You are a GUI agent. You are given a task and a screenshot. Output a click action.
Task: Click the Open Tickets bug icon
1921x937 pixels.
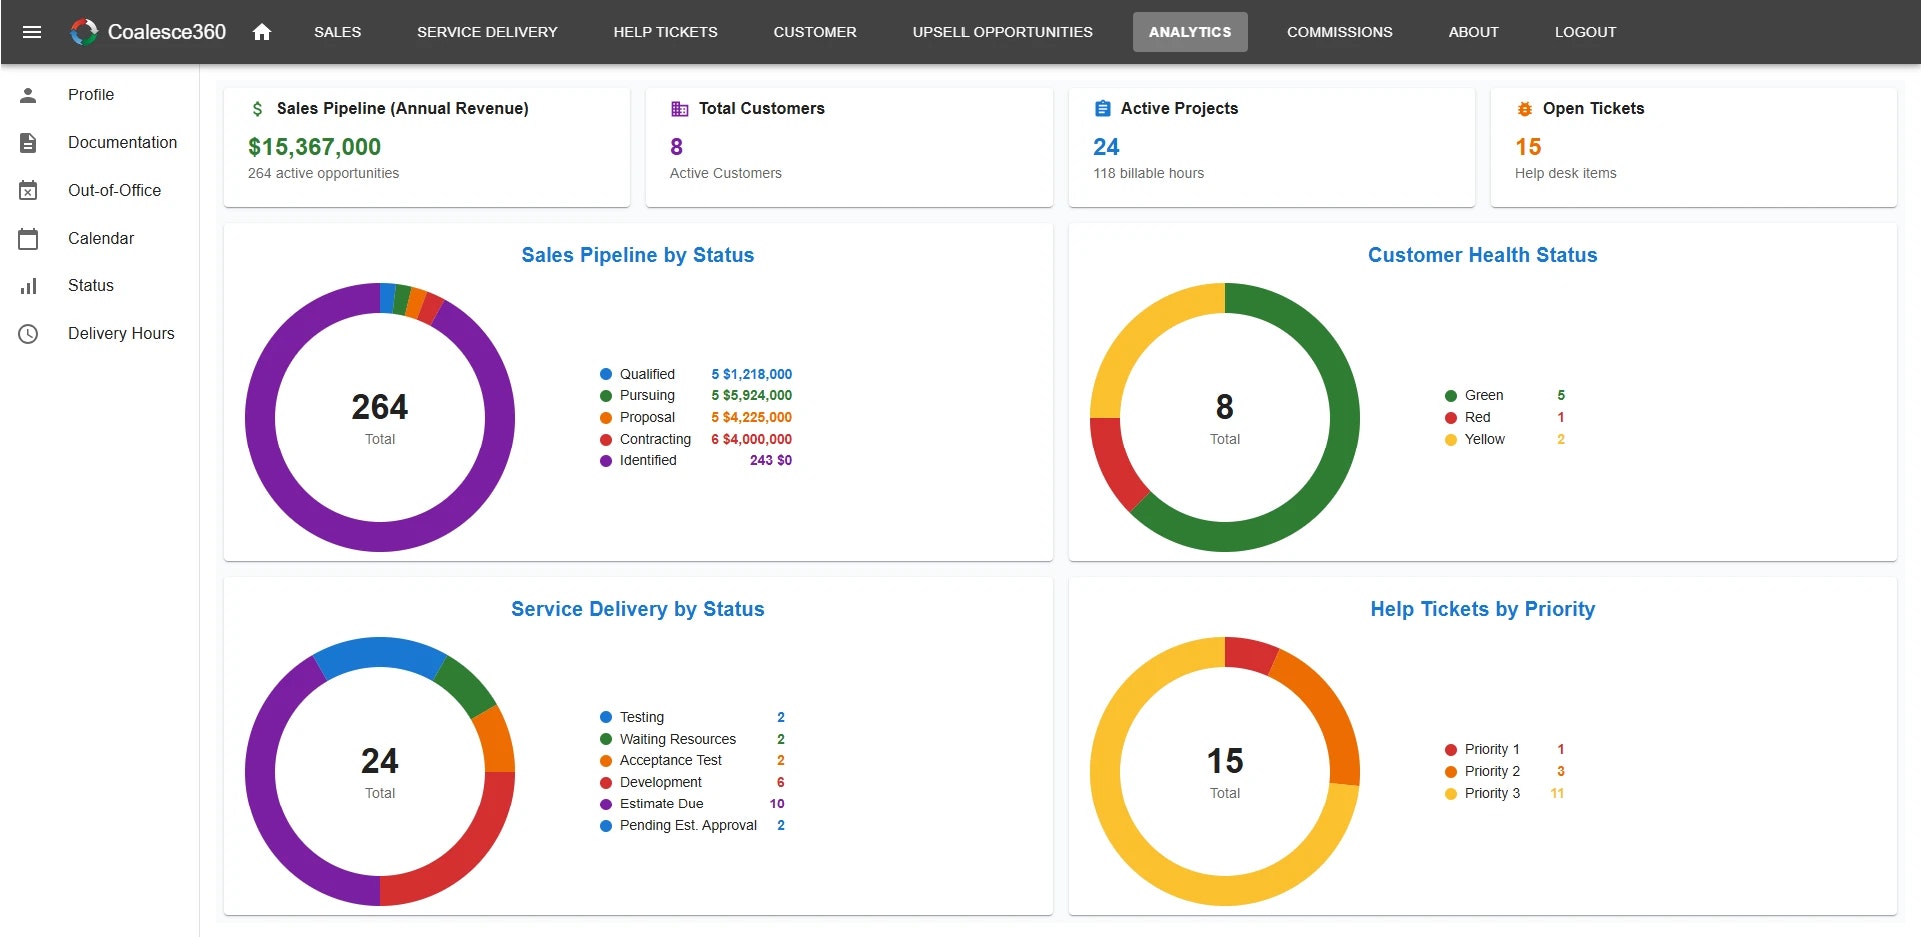point(1525,109)
